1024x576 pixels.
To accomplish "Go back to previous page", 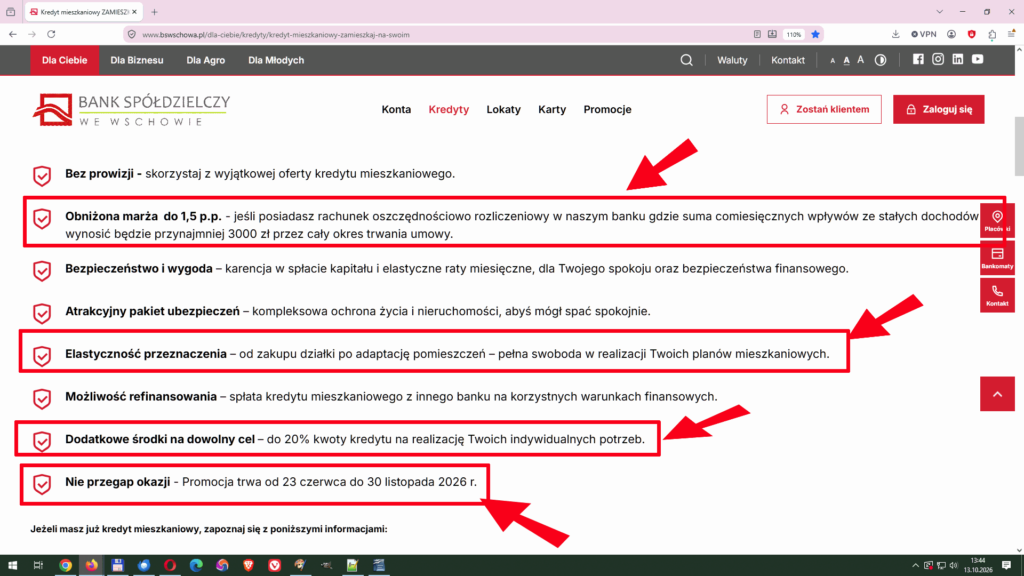I will pos(13,35).
